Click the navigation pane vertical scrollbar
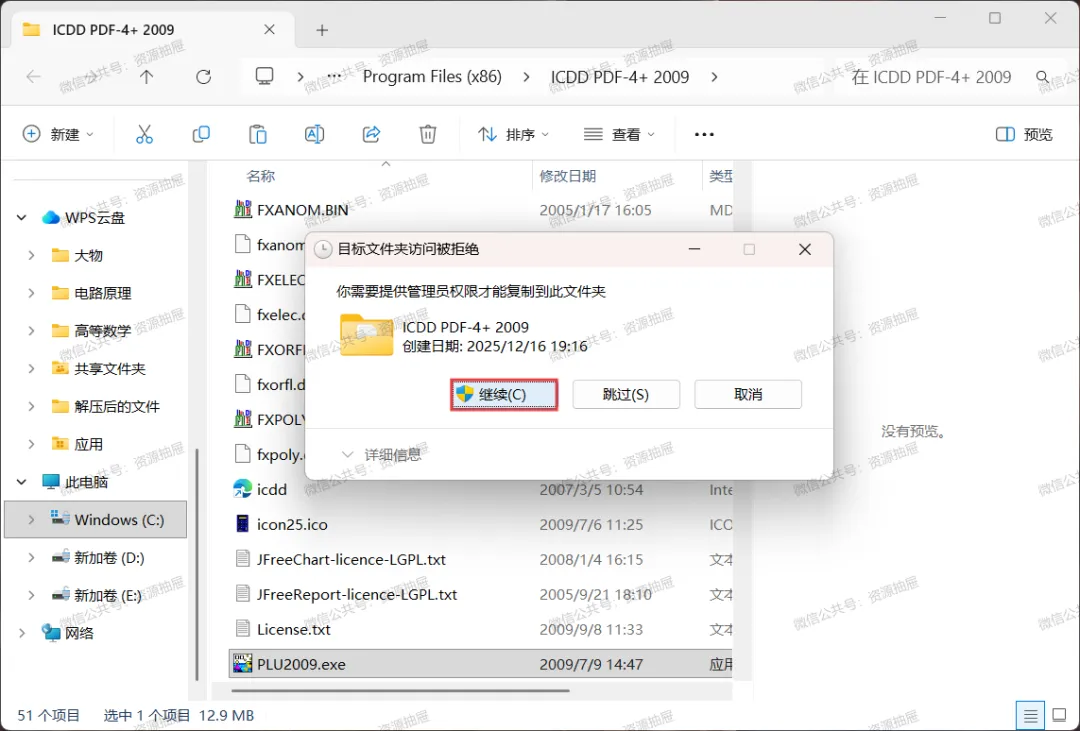This screenshot has height=731, width=1080. click(198, 565)
